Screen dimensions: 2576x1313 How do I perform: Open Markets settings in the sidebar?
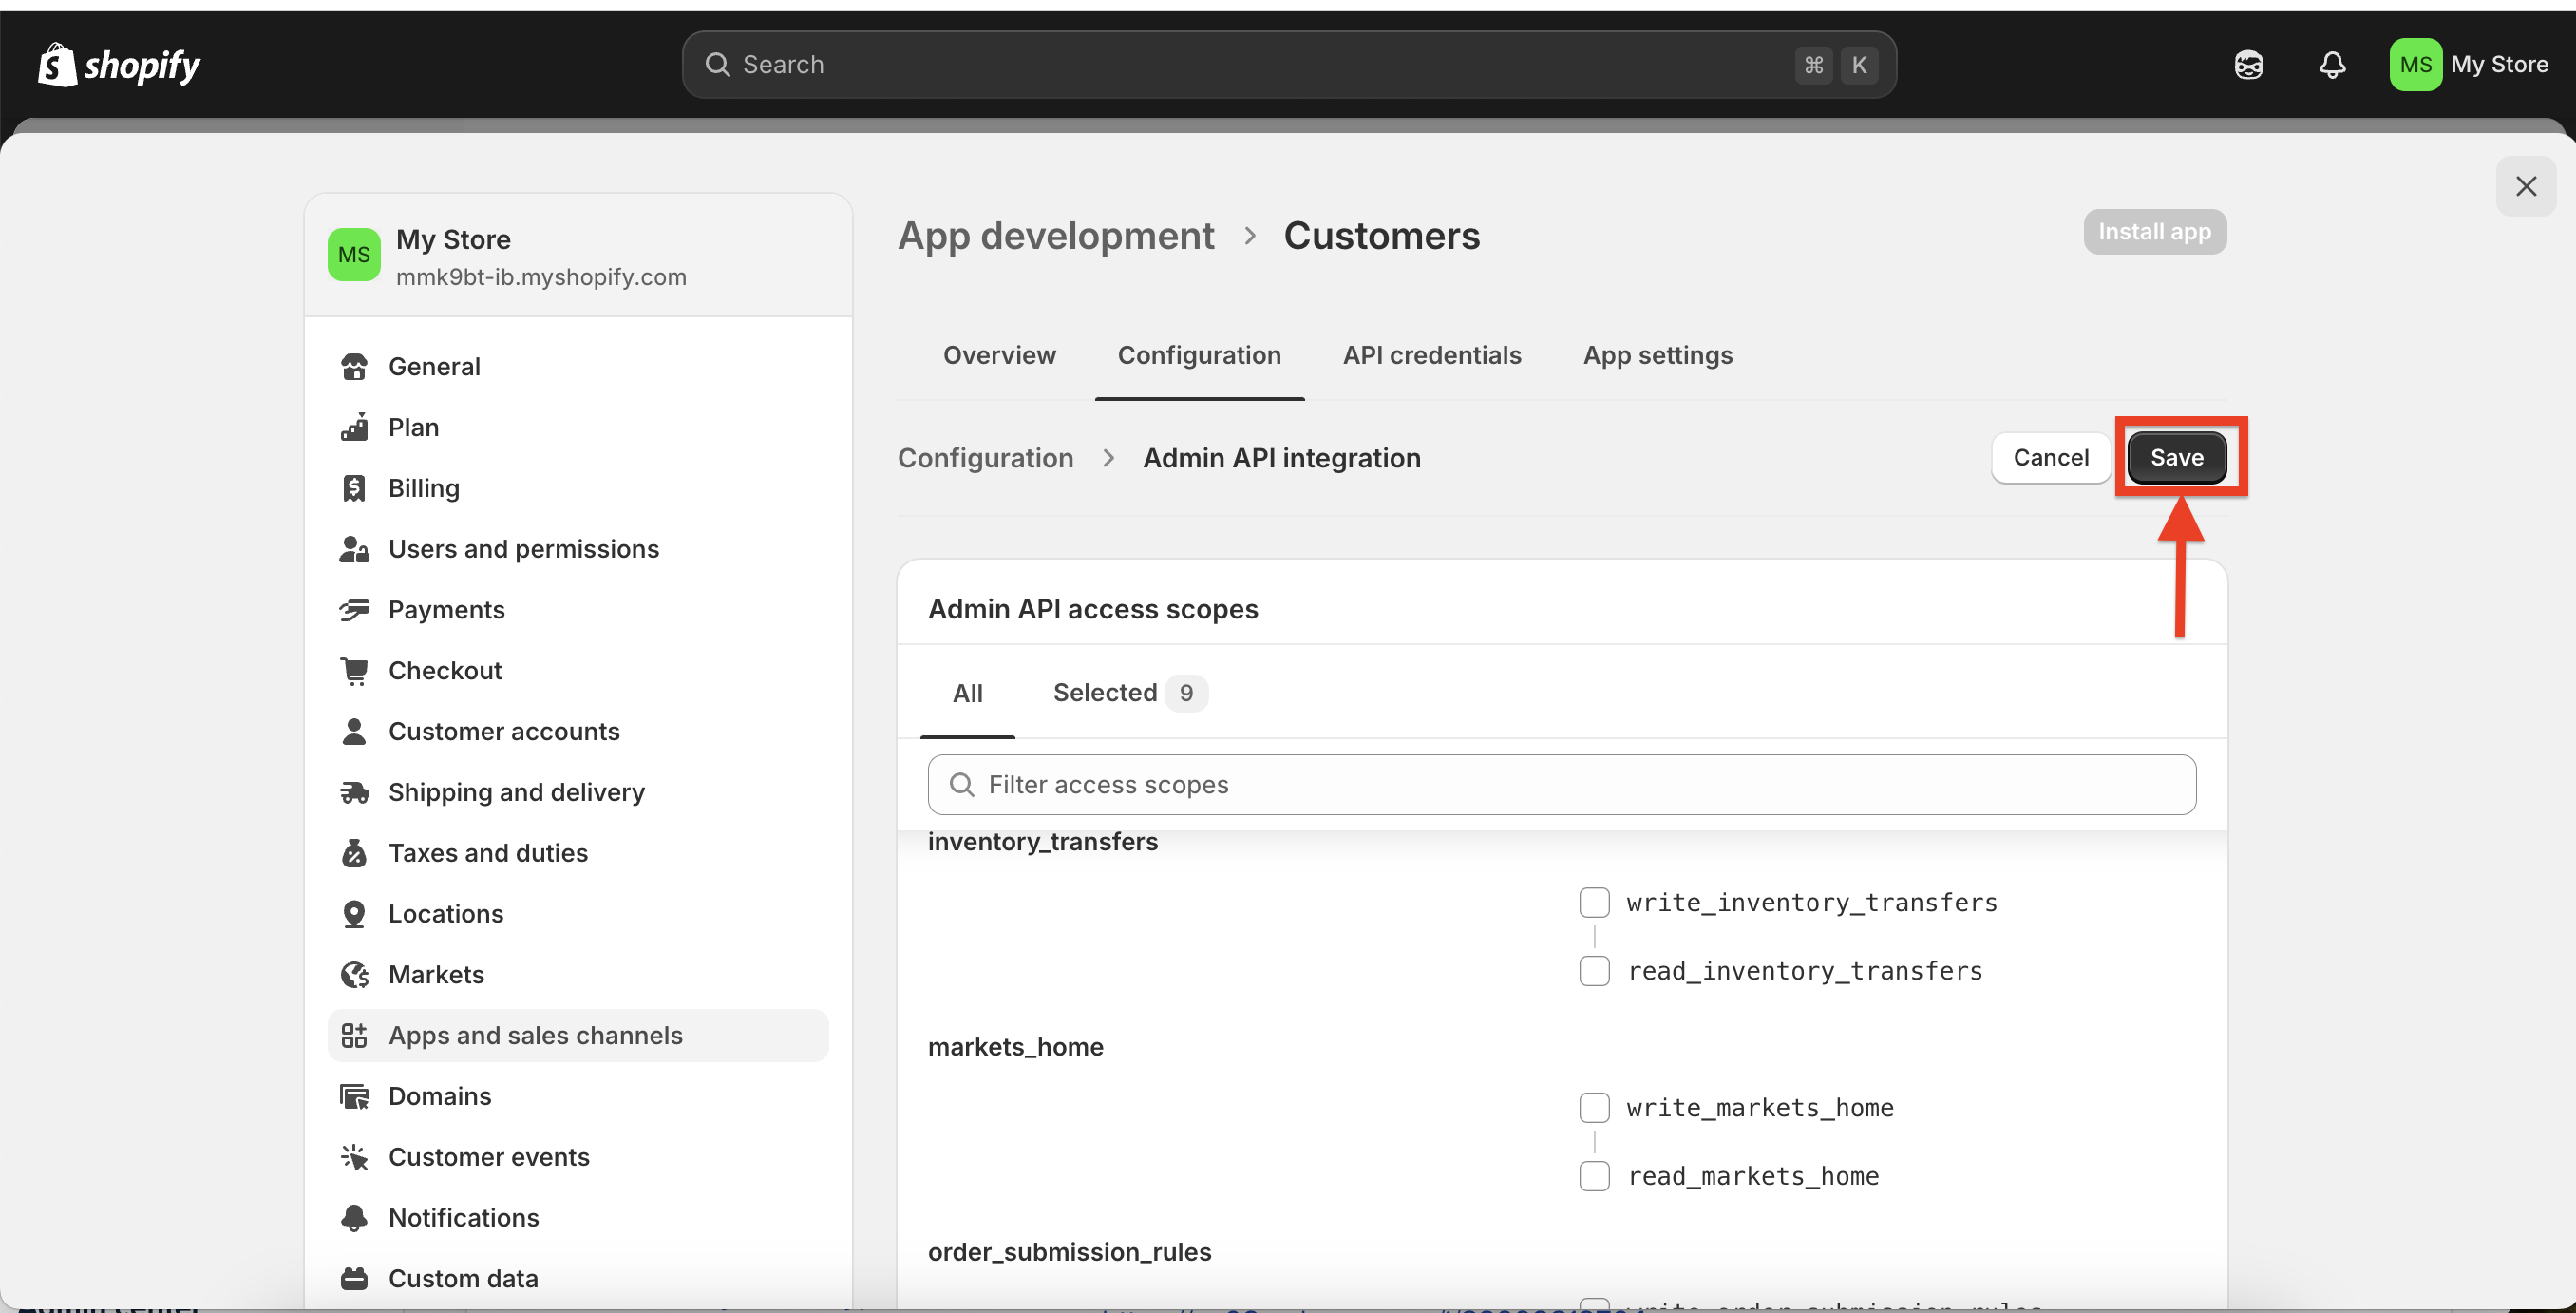436,974
